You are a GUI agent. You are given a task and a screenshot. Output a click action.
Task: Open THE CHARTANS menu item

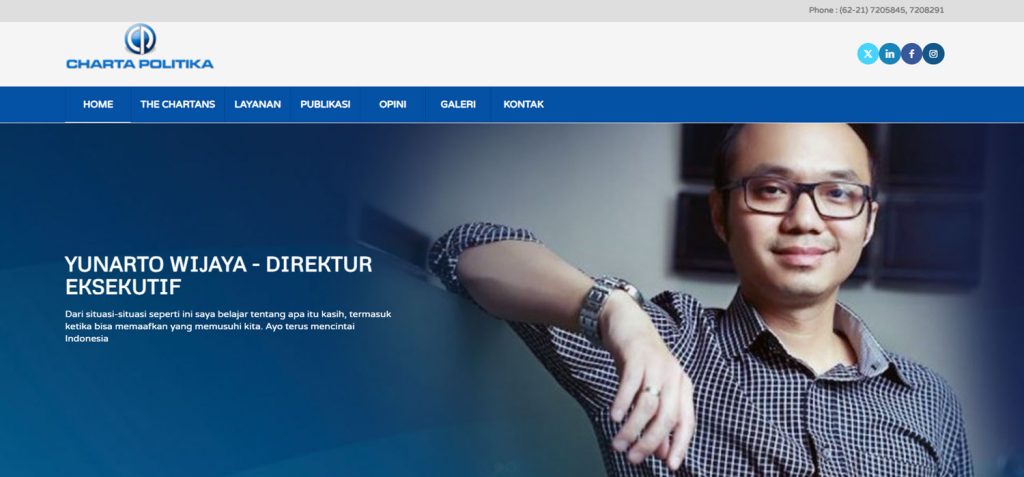[178, 105]
